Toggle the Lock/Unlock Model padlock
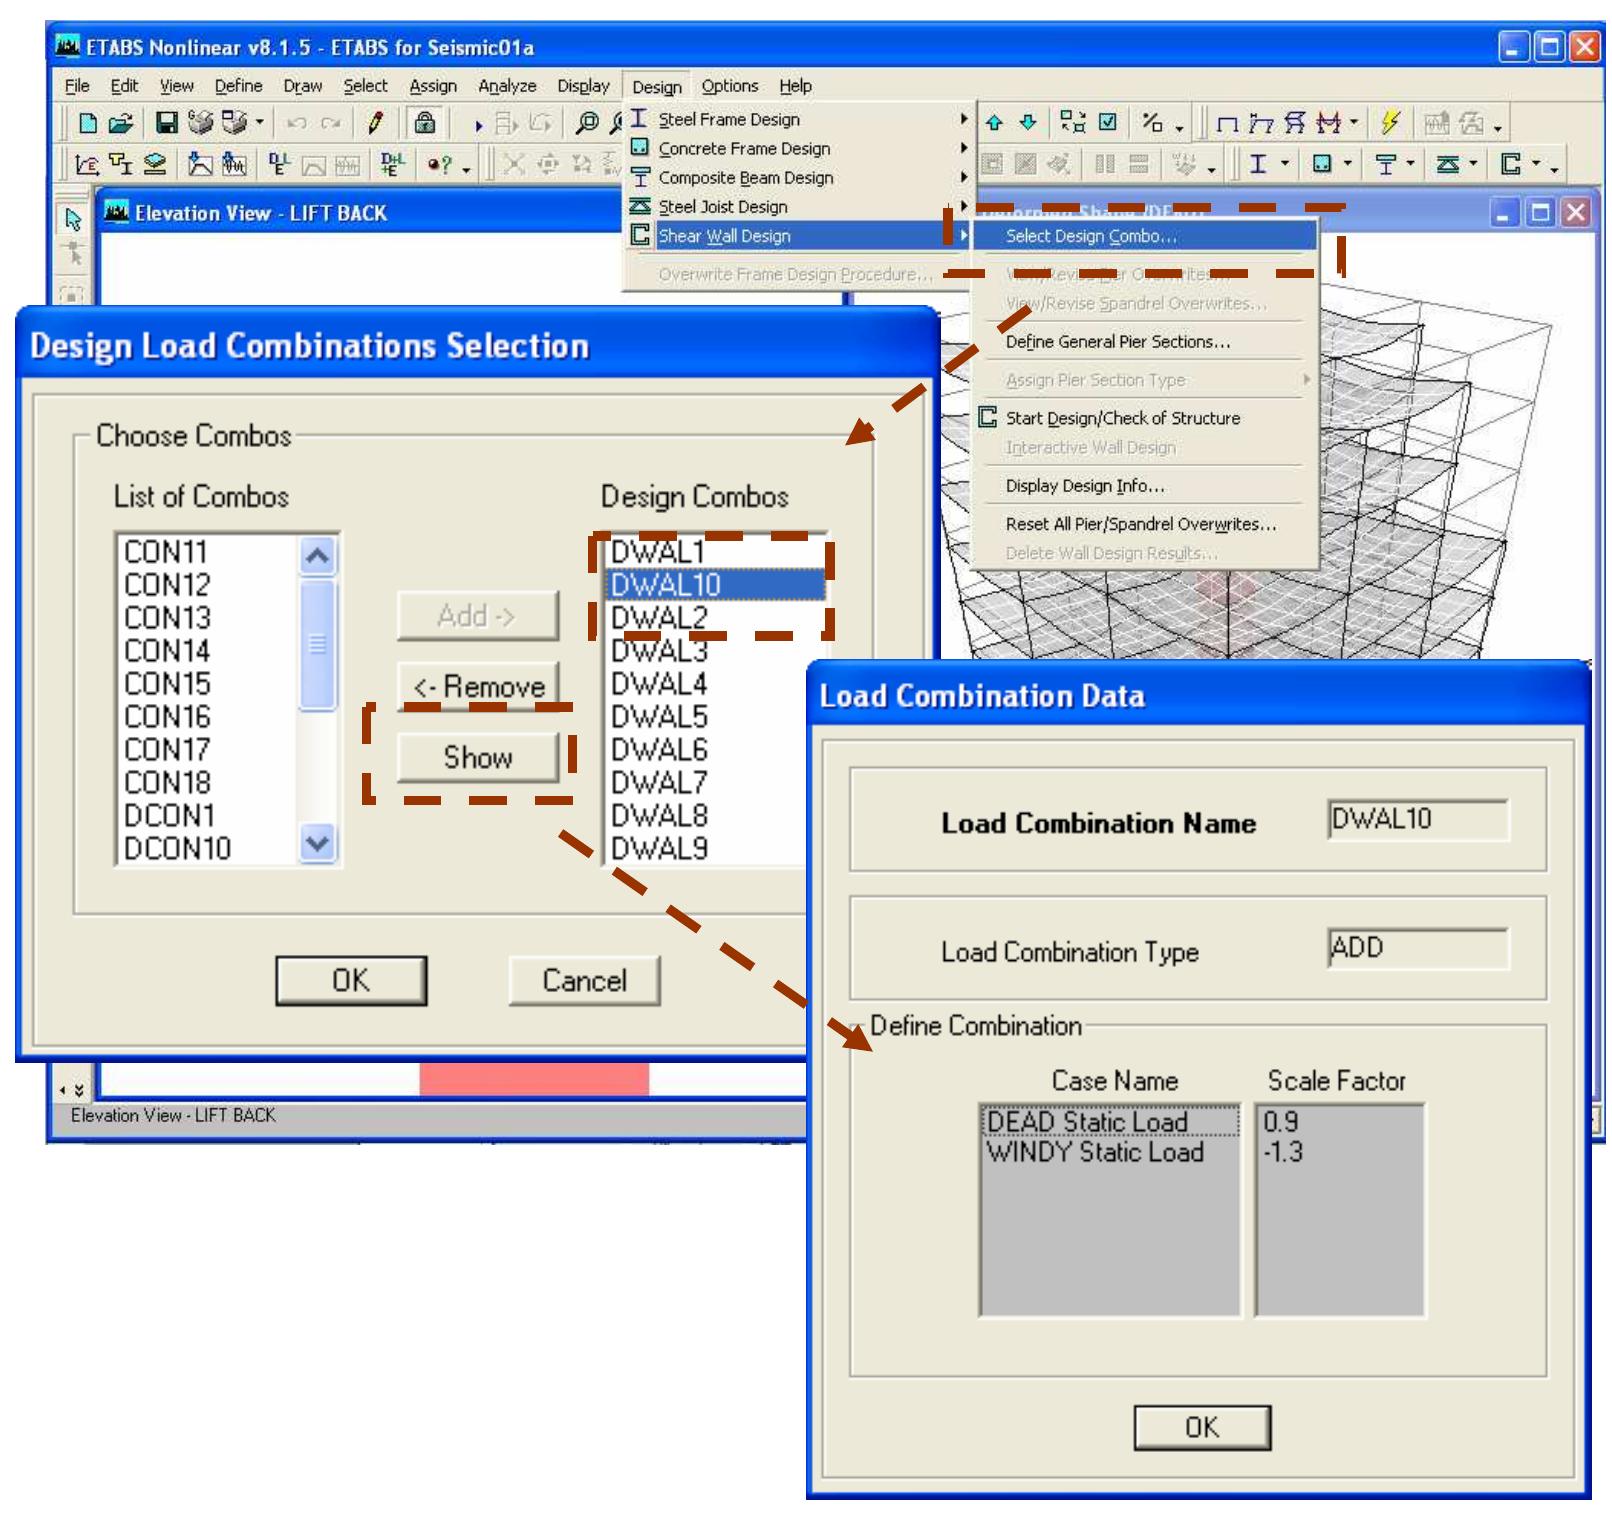 (425, 123)
